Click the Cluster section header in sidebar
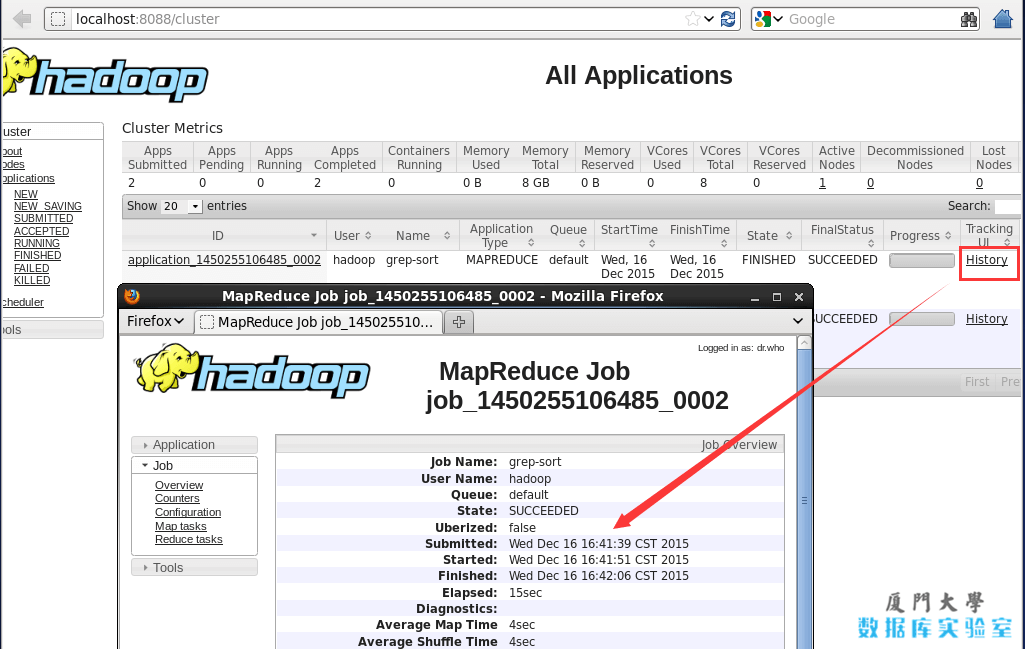Screen dimensions: 1025x649 click(x=52, y=131)
